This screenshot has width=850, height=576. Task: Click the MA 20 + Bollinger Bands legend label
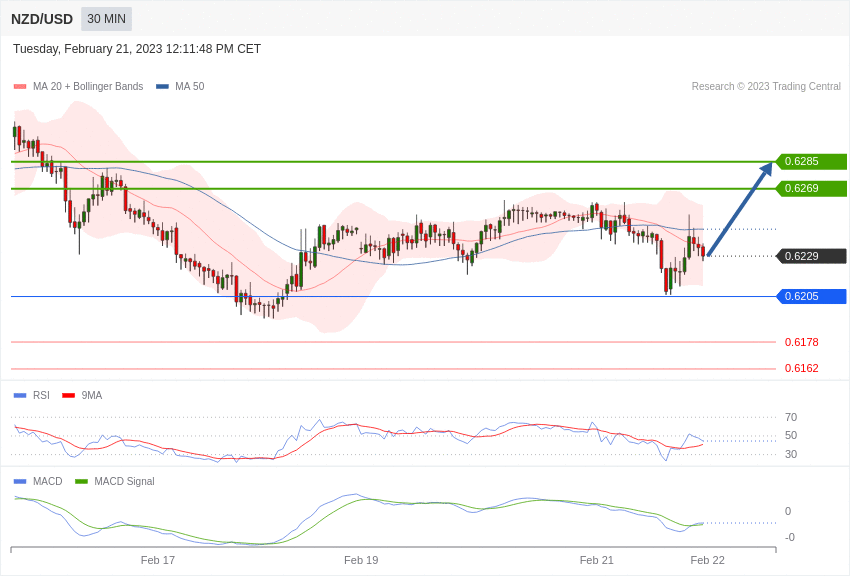(88, 86)
